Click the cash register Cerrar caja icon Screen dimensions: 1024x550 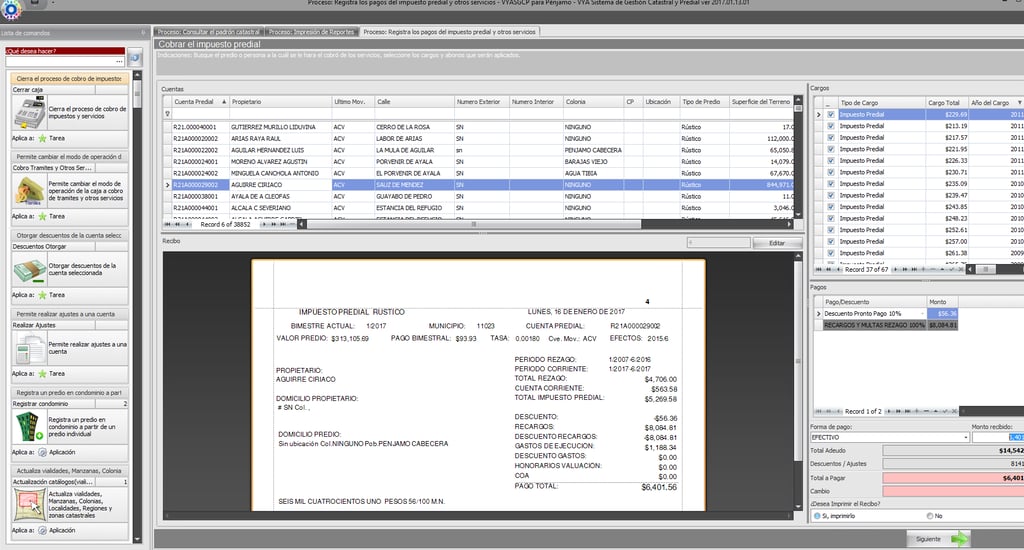[28, 111]
